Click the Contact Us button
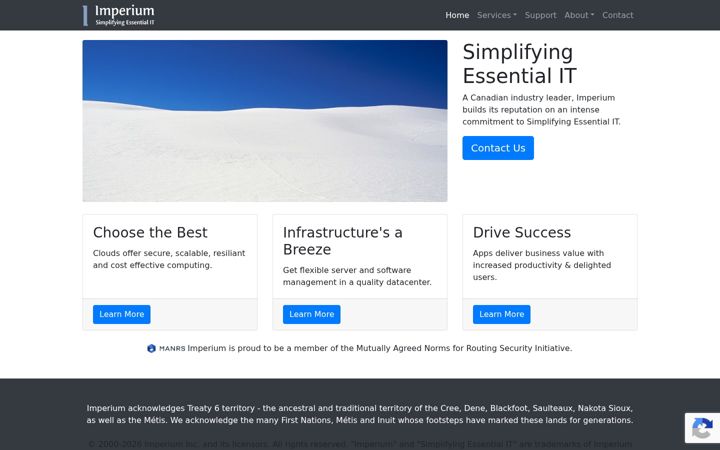This screenshot has width=720, height=450. coord(498,148)
